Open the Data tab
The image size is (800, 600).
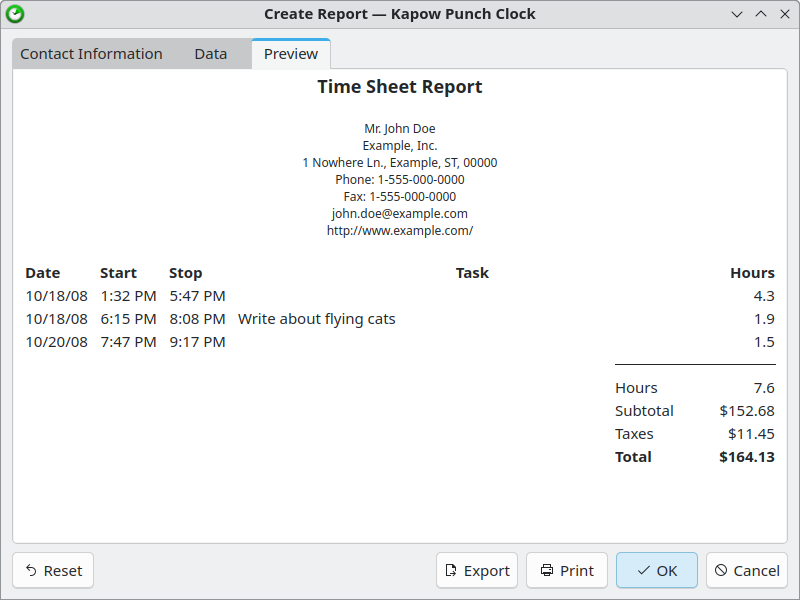(211, 54)
